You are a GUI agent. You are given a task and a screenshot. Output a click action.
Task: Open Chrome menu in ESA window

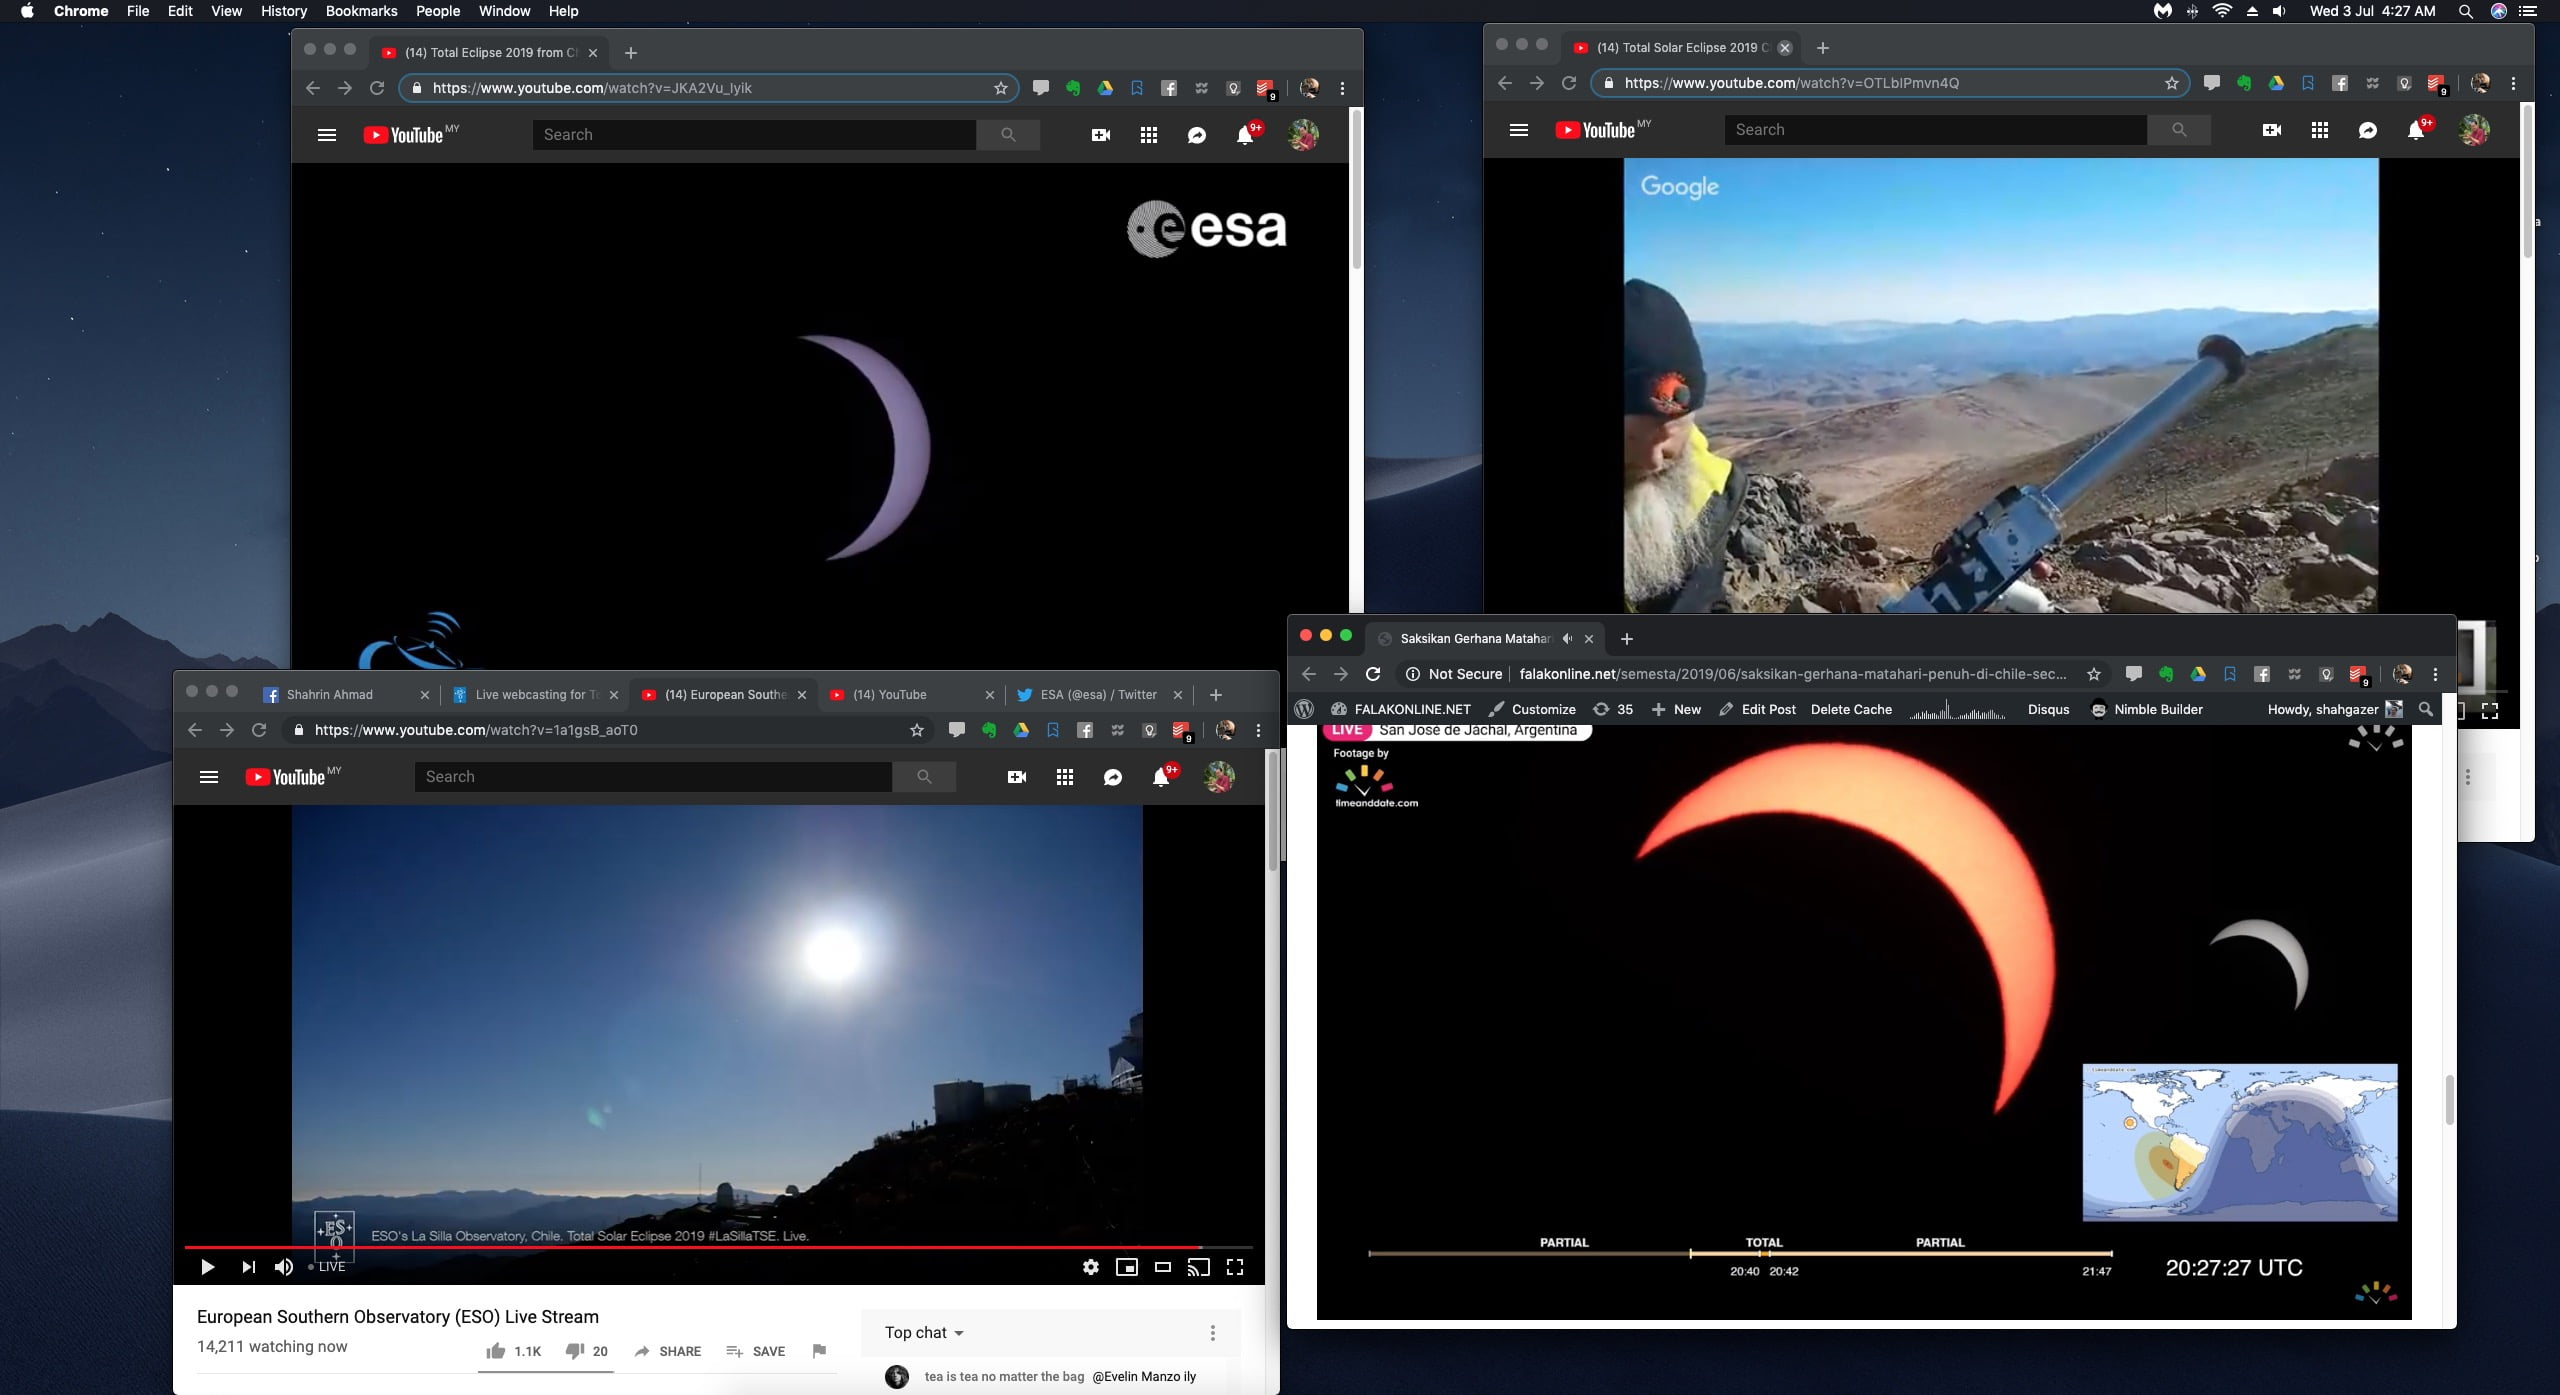click(x=1342, y=88)
